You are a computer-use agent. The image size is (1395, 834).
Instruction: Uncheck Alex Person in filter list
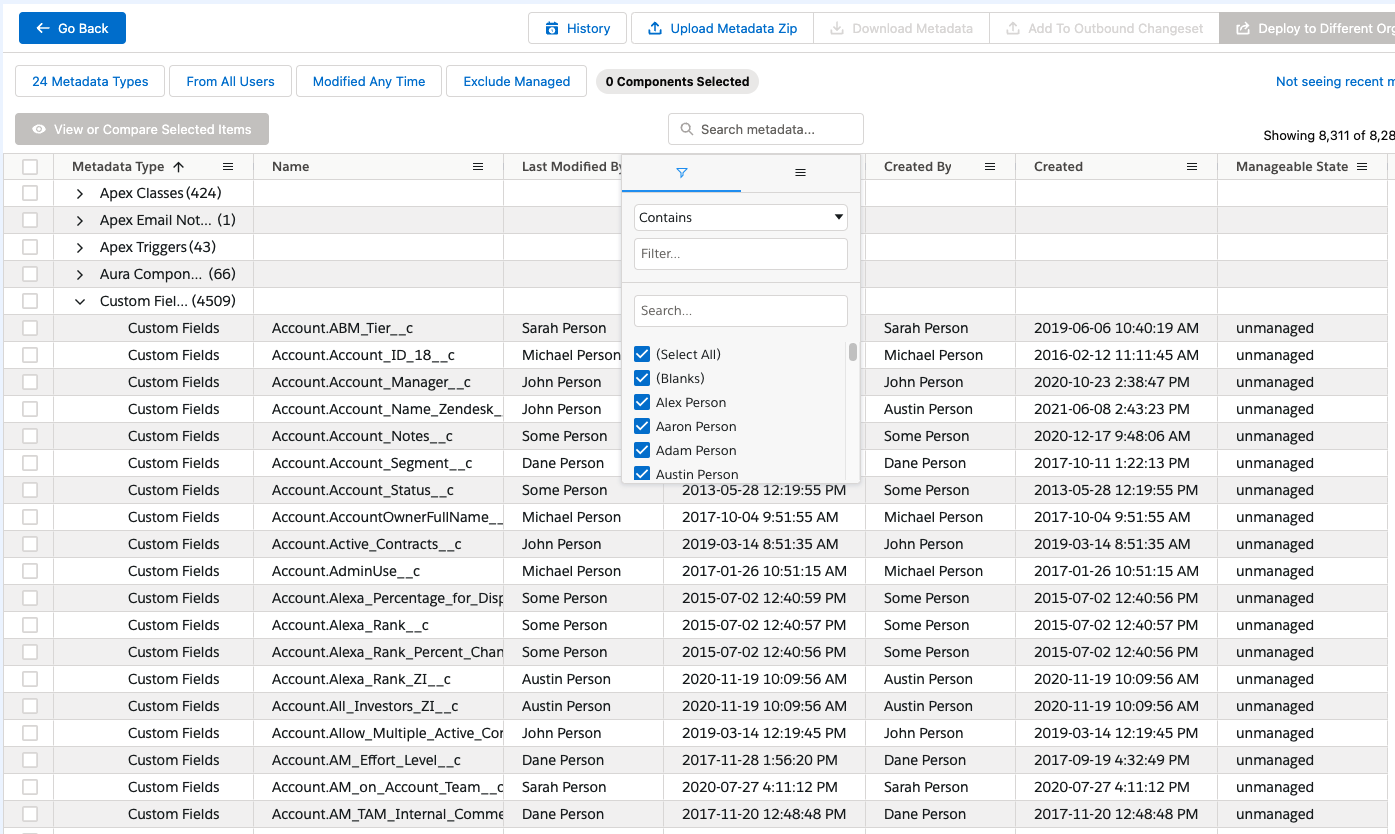(x=642, y=402)
